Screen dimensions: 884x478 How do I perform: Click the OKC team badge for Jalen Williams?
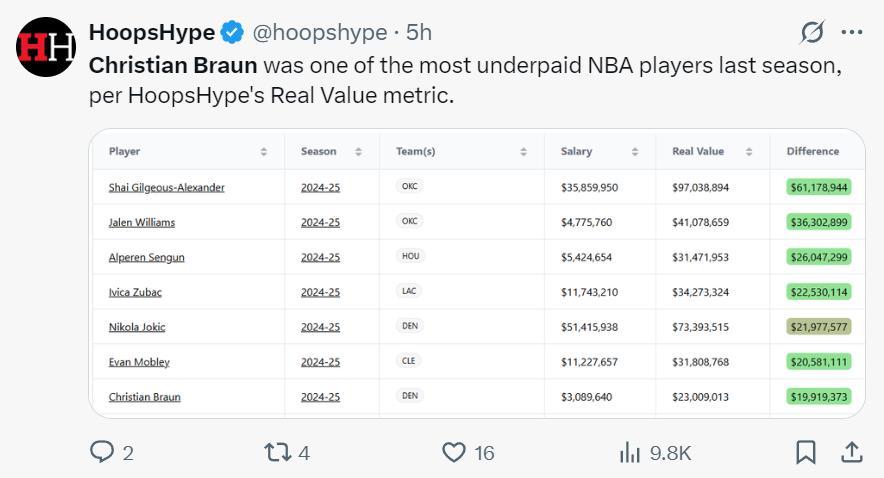(410, 221)
